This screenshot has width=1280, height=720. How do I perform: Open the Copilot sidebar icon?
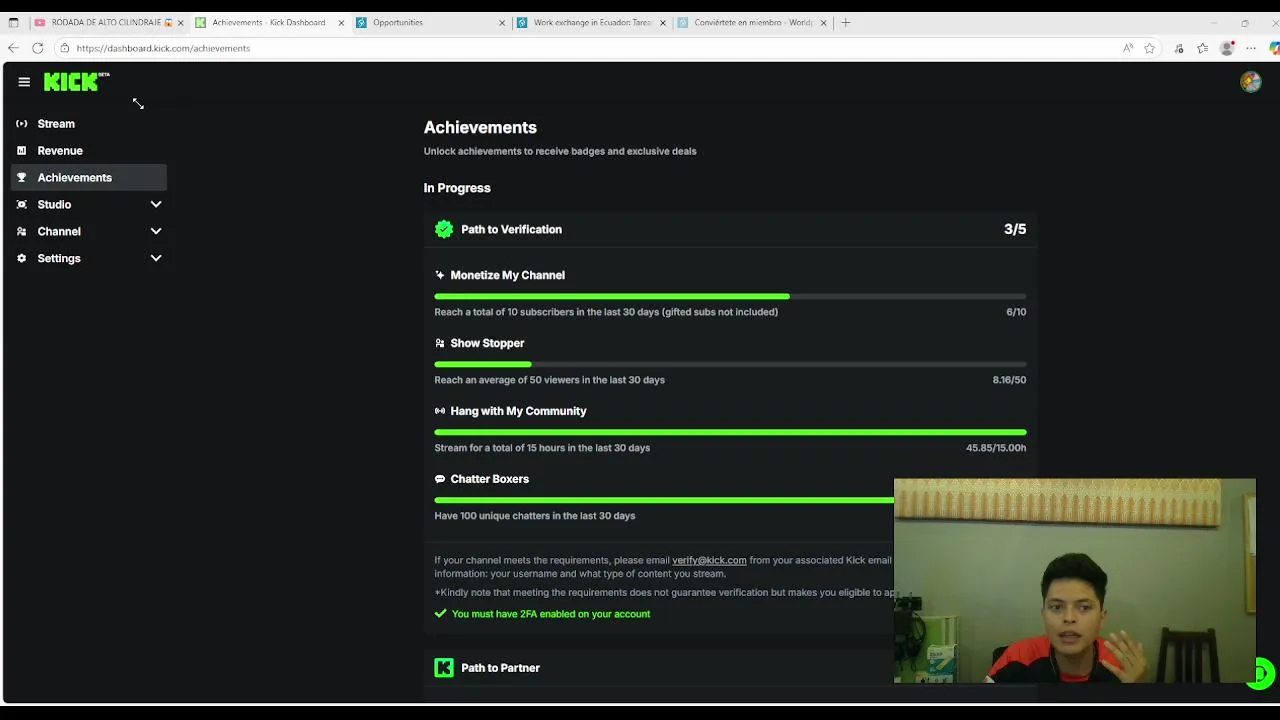(1274, 48)
